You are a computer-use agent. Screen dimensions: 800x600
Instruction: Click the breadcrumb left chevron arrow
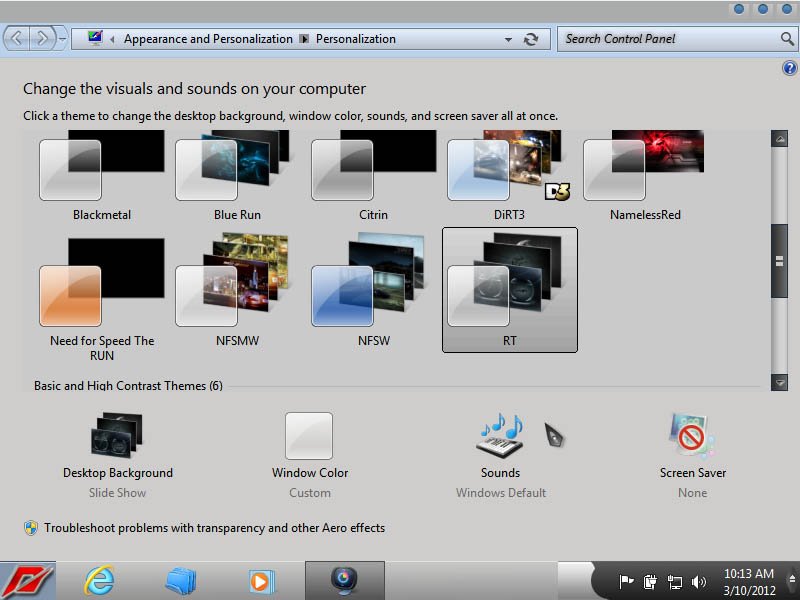tap(112, 39)
